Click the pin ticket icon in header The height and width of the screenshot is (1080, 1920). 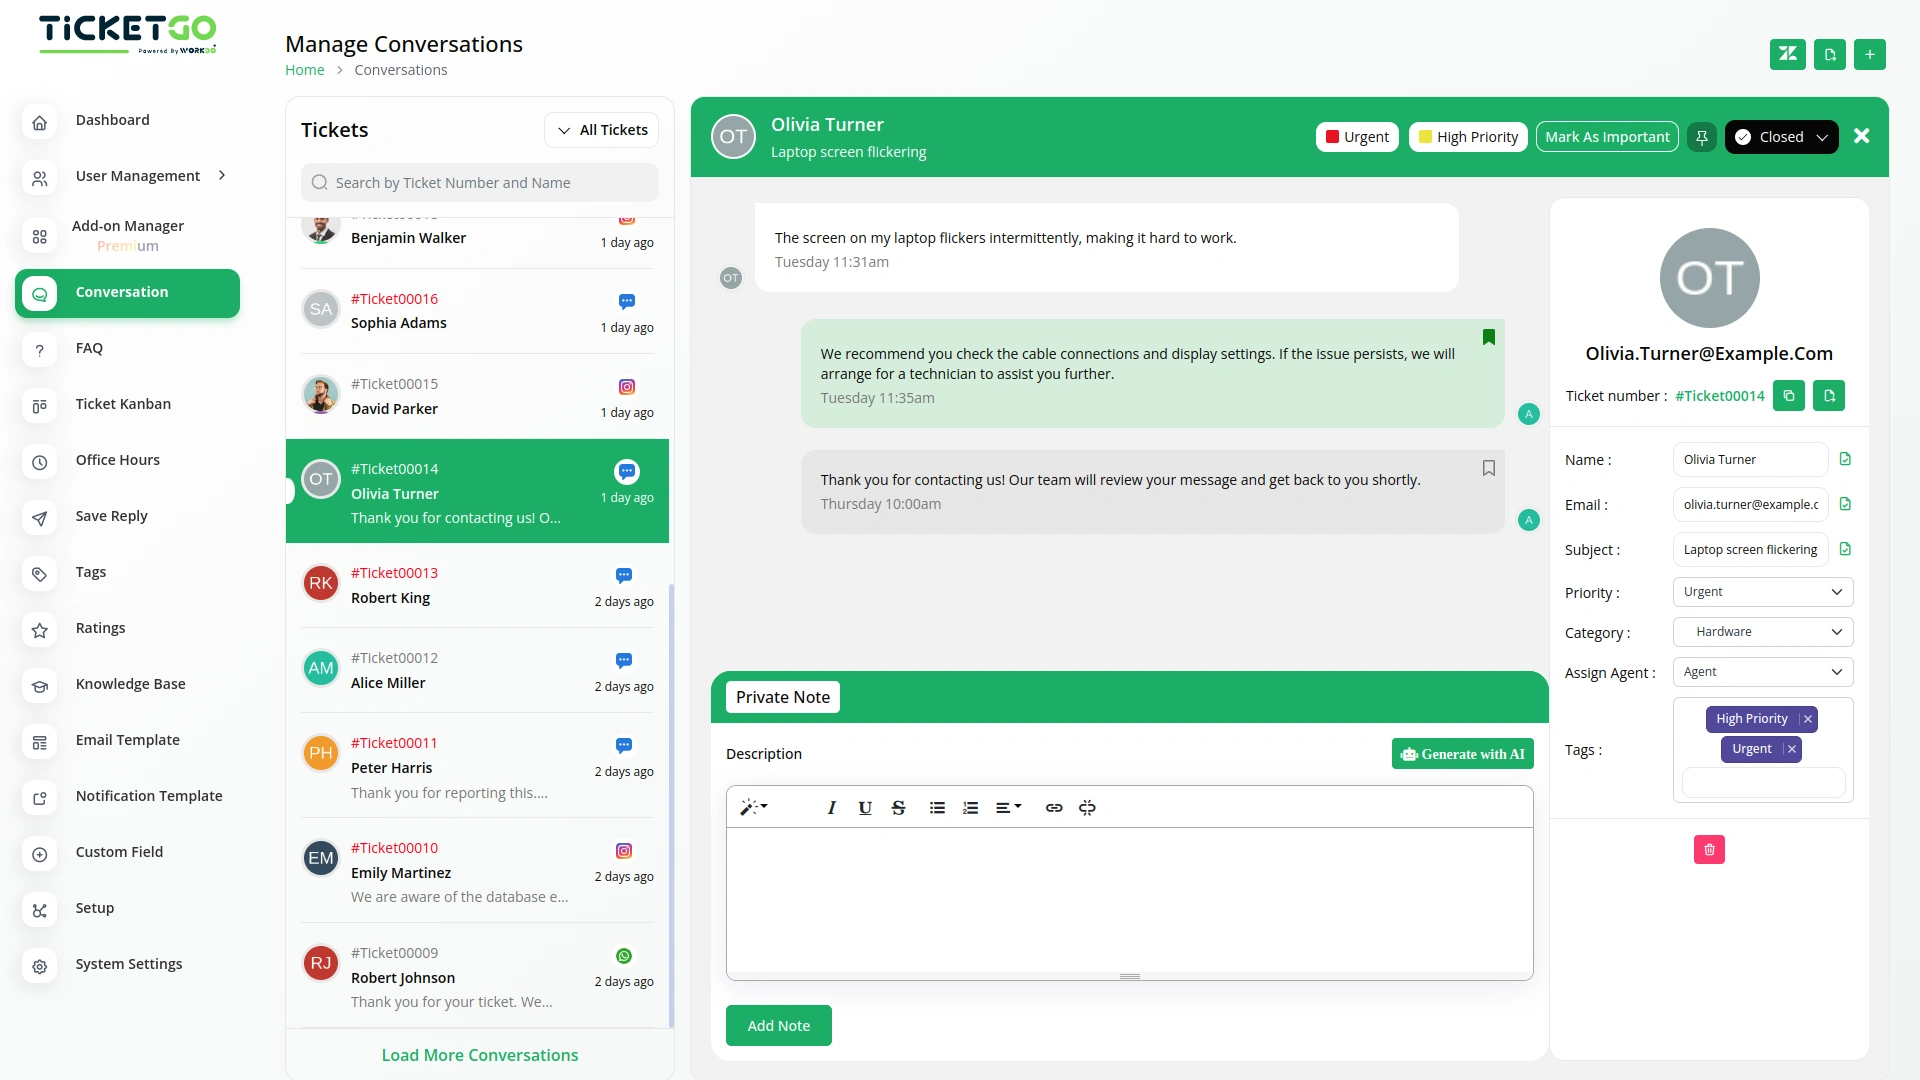pos(1701,137)
